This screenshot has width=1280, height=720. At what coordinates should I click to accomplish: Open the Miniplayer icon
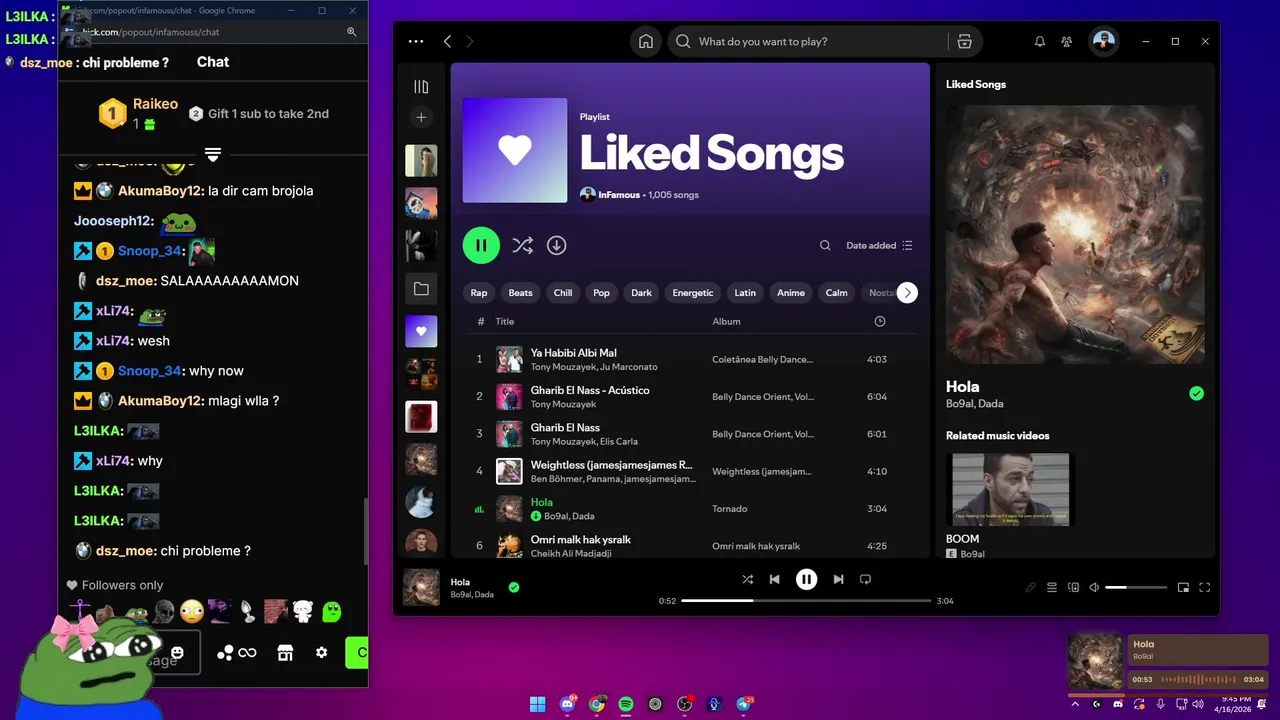(x=1183, y=587)
